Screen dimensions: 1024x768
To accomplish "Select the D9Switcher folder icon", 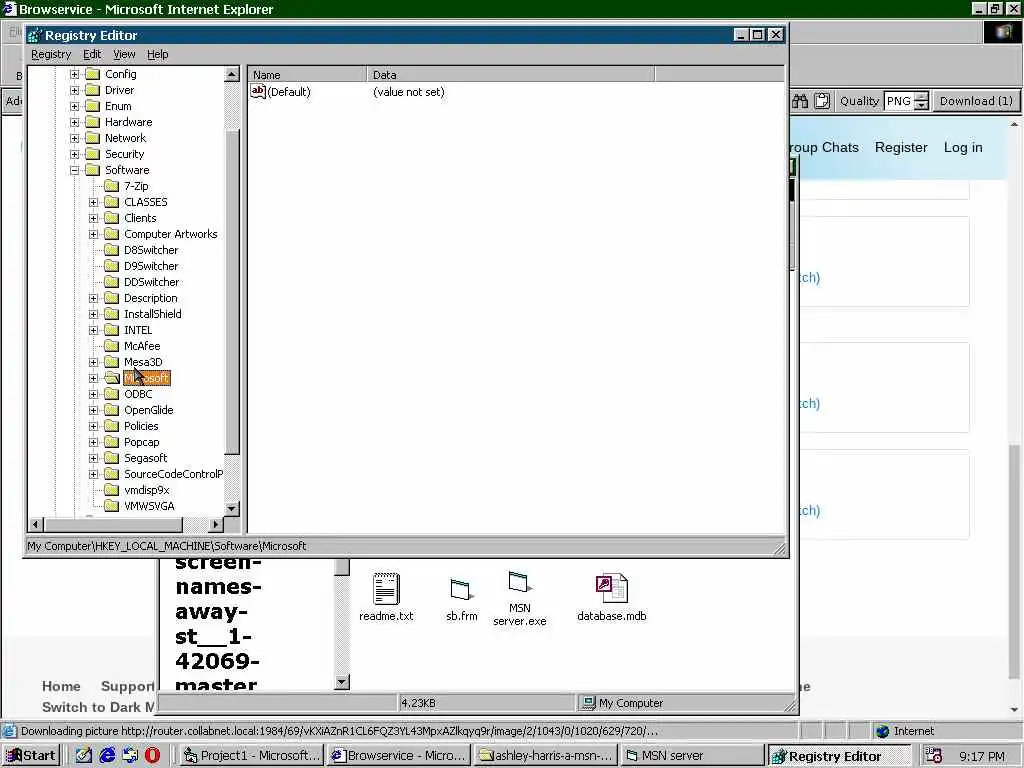I will [112, 266].
